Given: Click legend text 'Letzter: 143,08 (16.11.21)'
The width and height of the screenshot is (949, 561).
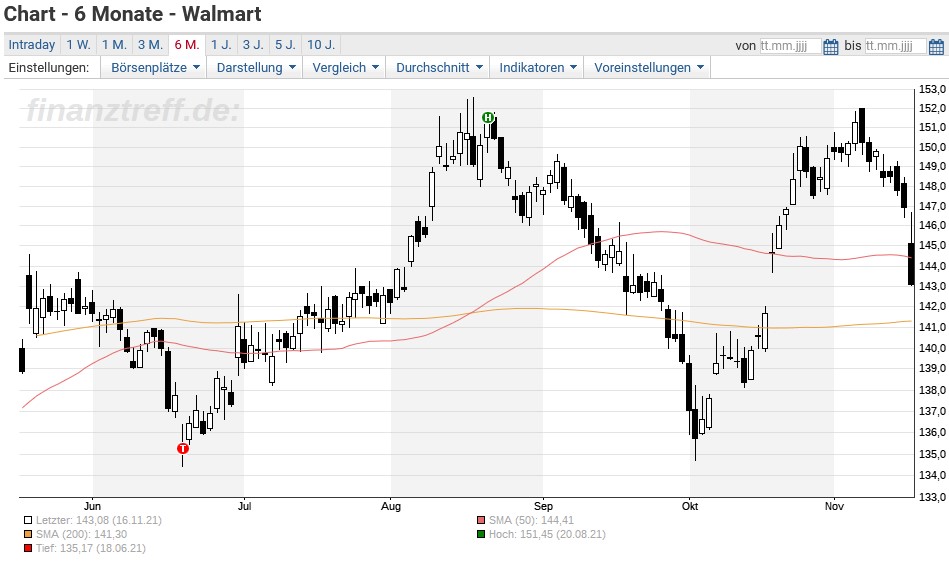Looking at the screenshot, I should click(99, 520).
